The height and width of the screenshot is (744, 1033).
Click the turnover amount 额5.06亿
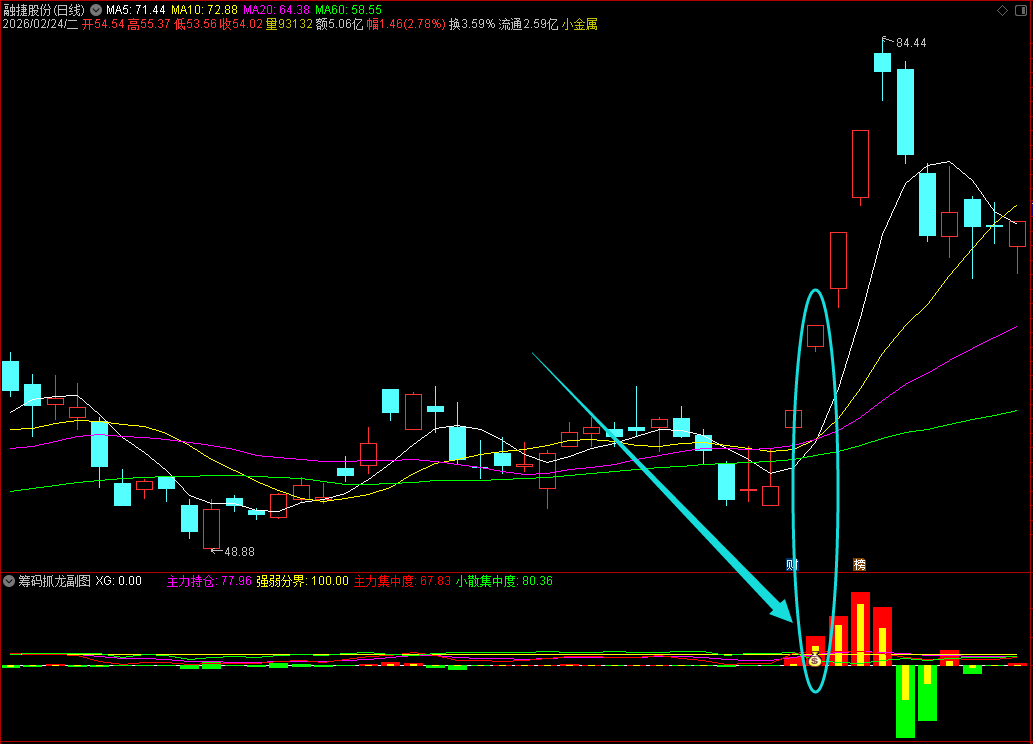(x=339, y=24)
